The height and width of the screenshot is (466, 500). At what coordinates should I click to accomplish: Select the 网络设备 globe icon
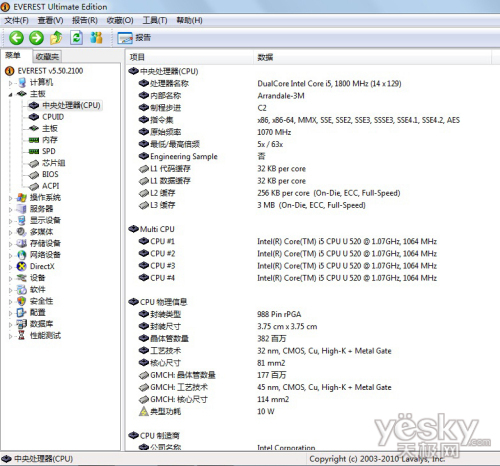pyautogui.click(x=22, y=255)
